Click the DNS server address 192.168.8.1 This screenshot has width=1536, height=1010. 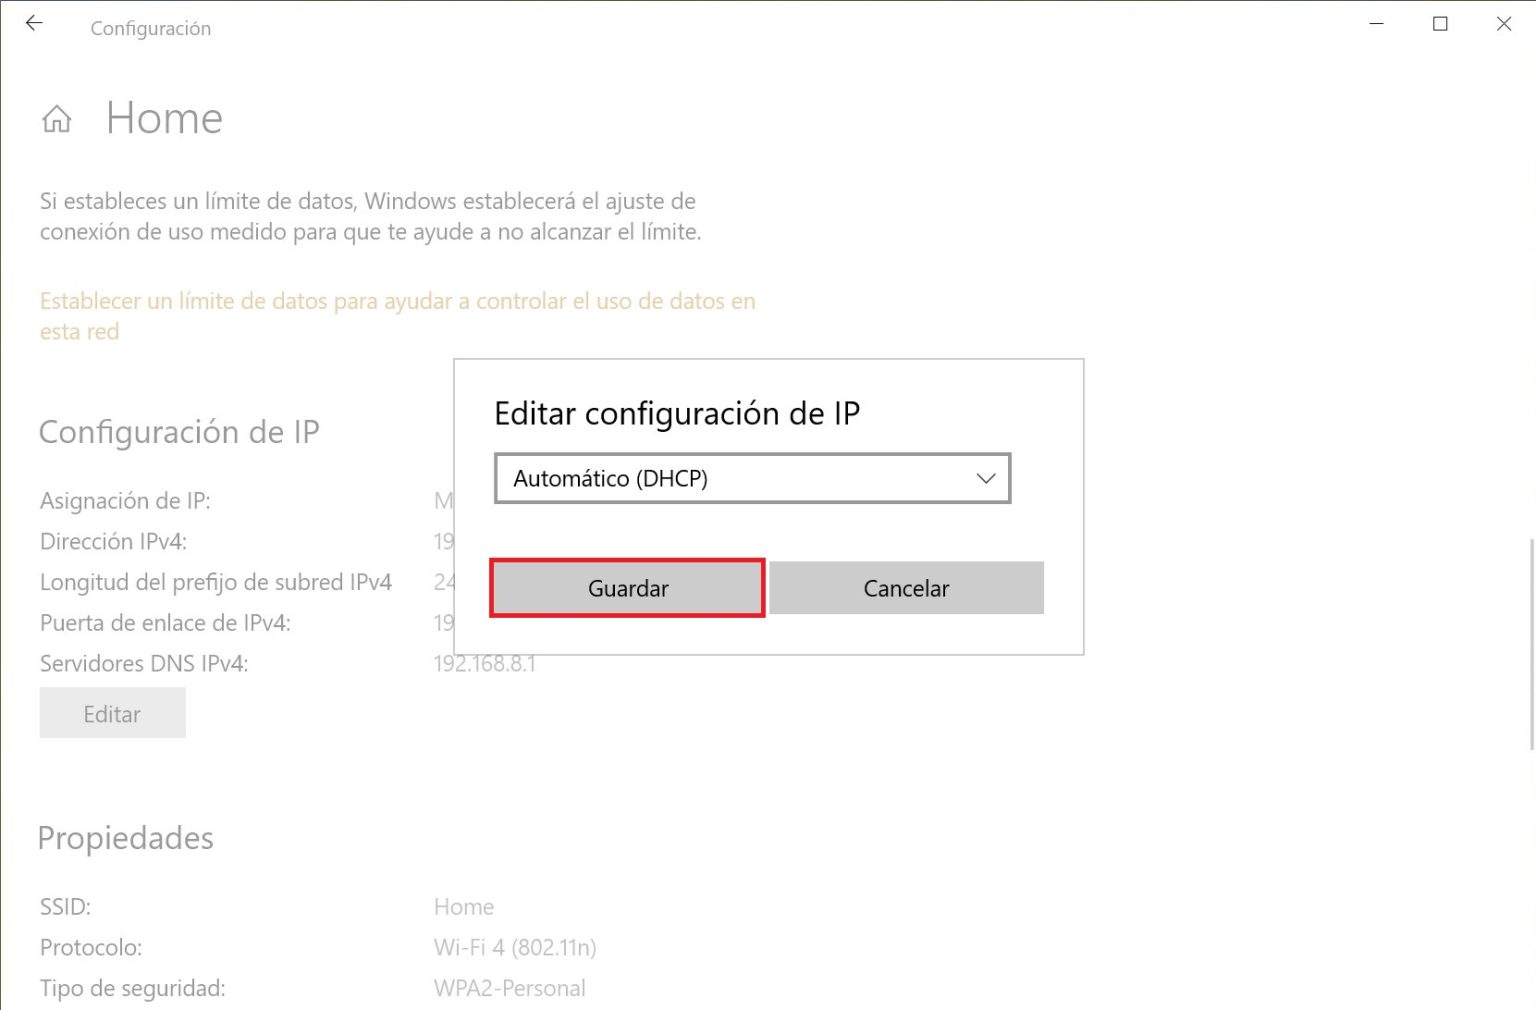[x=485, y=663]
